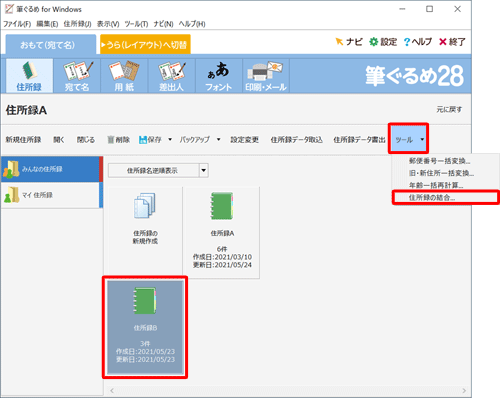Open 設定 gear settings

coord(383,42)
